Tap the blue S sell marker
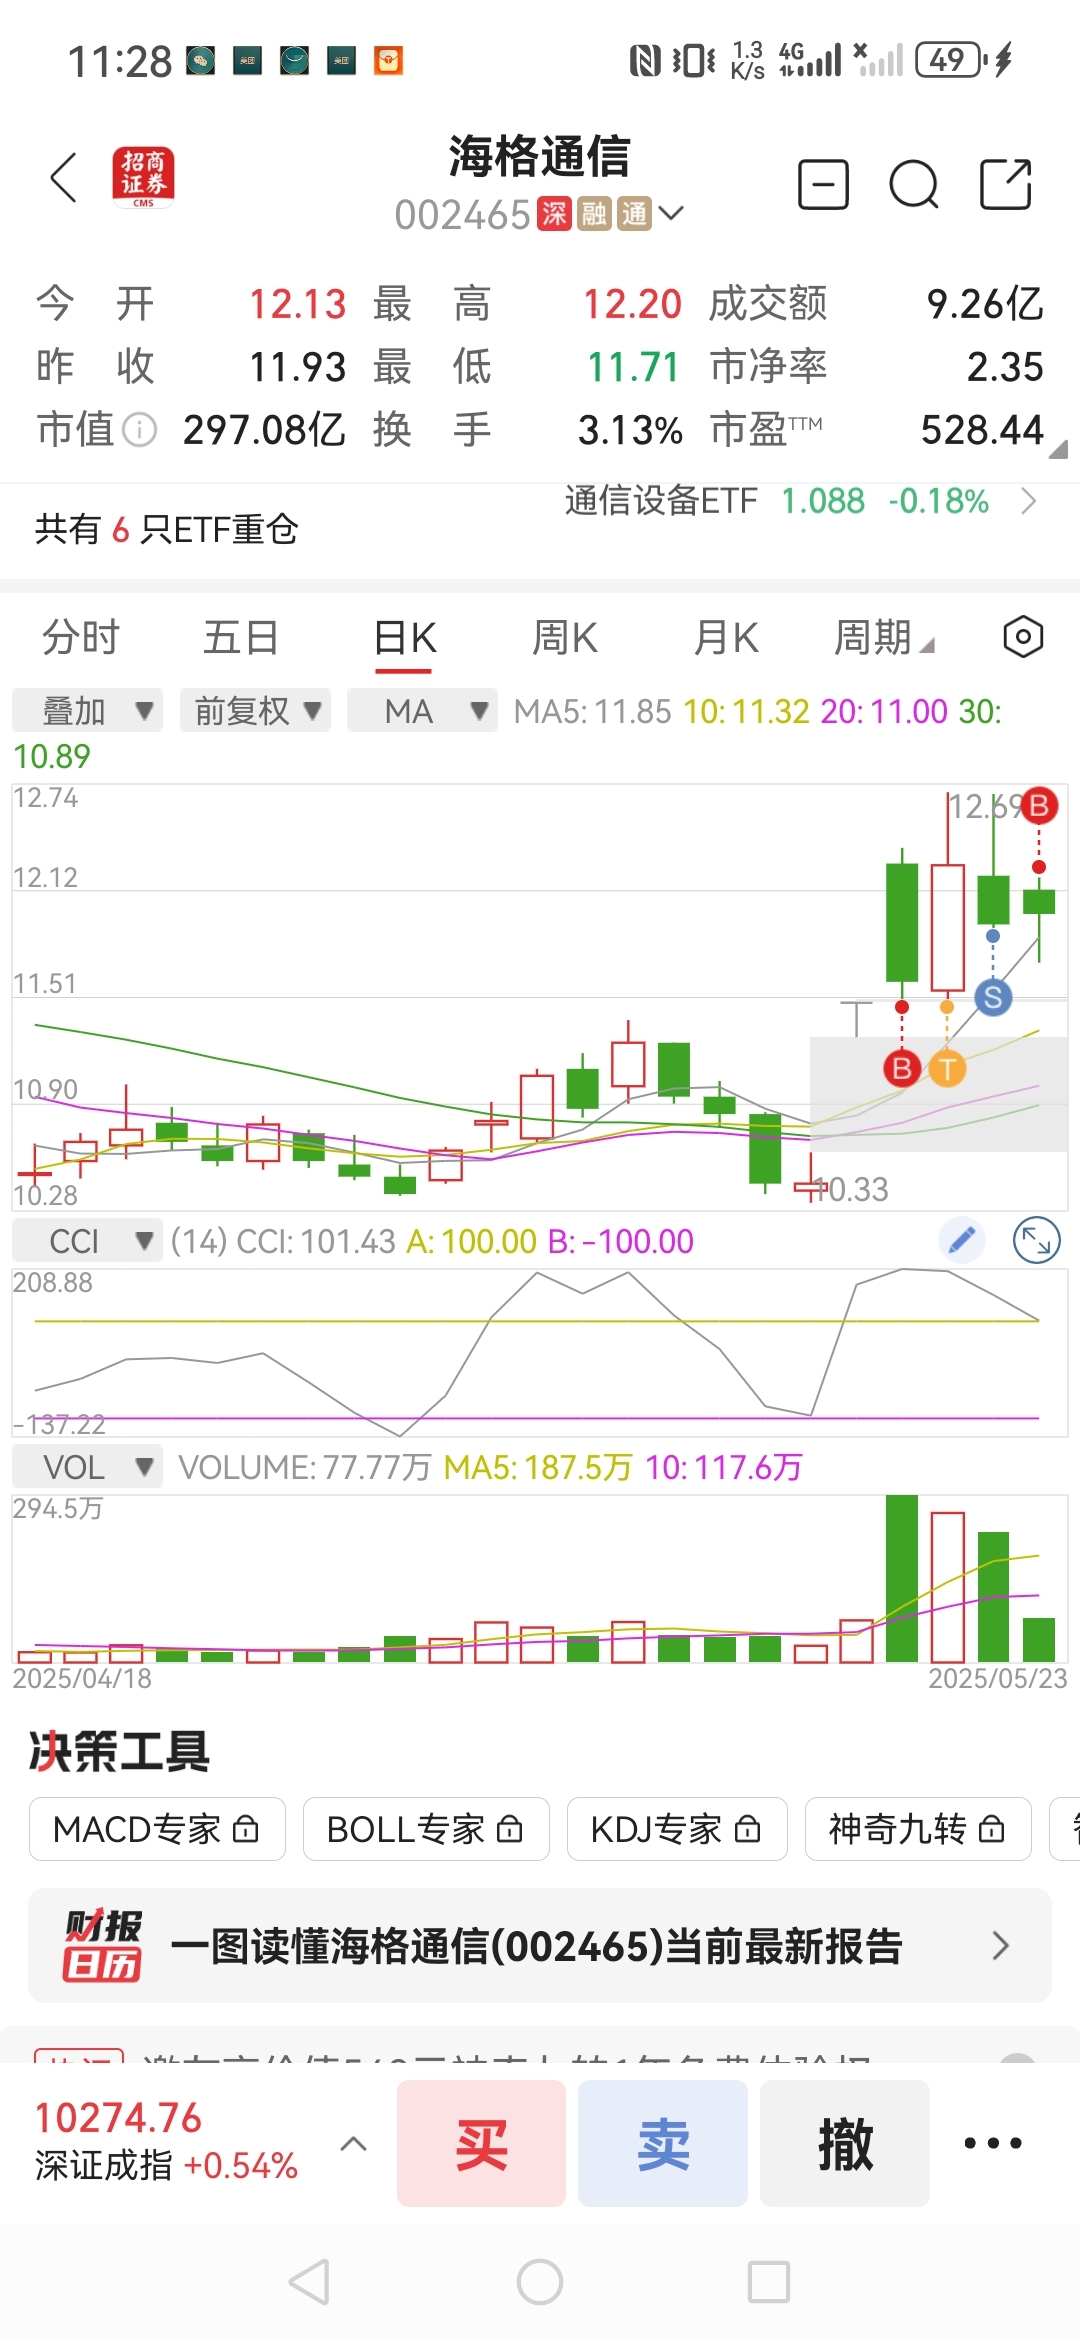The height and width of the screenshot is (2340, 1080). pos(993,997)
